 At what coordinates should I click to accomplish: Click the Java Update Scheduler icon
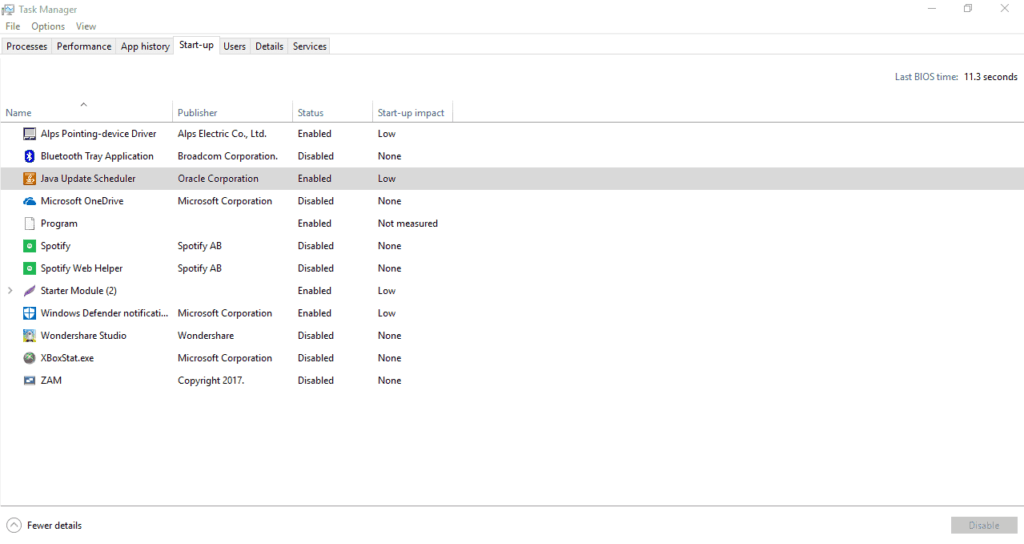coord(29,178)
